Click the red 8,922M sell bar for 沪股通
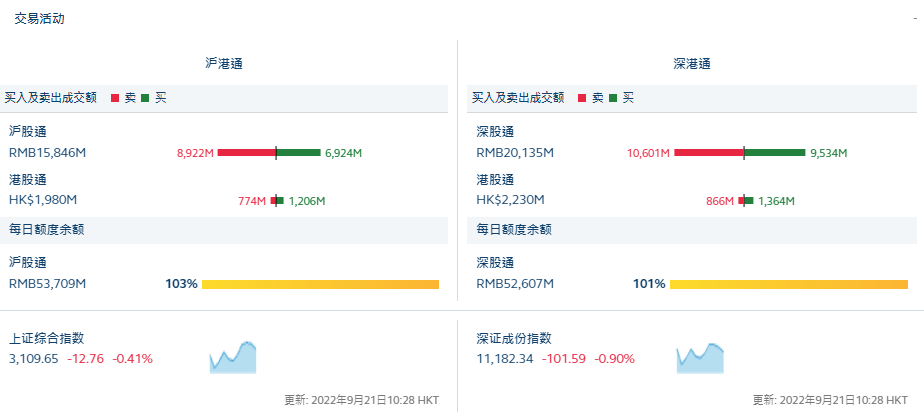 [x=246, y=153]
